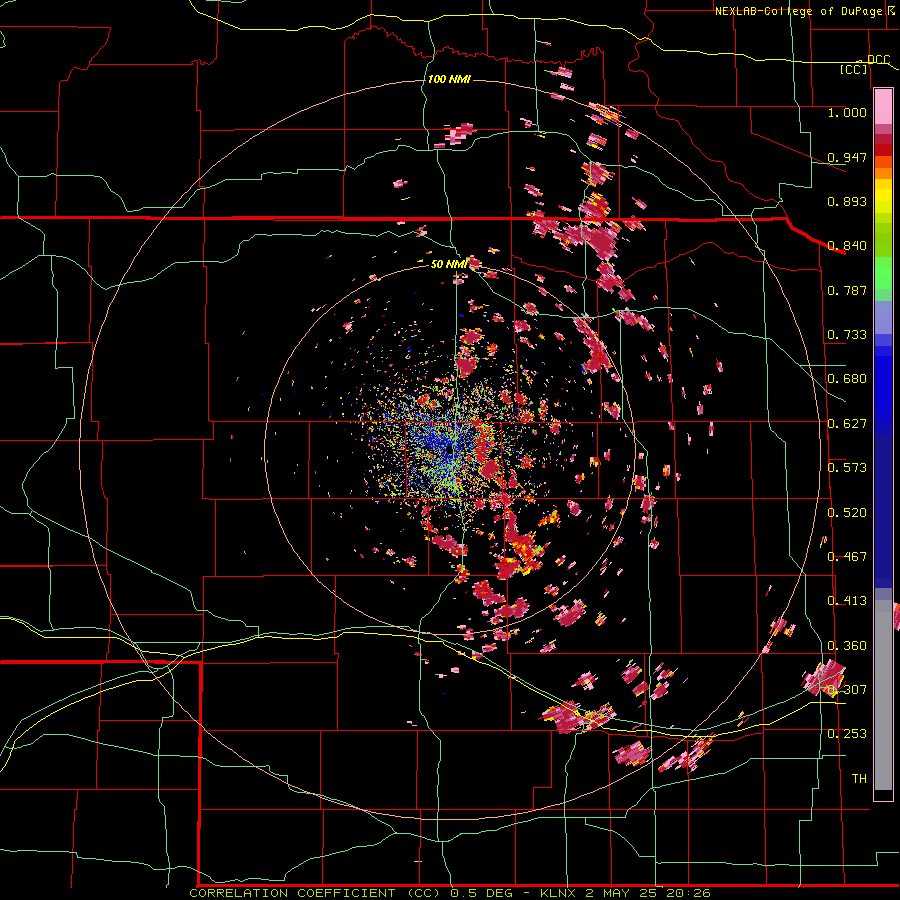Click the 0.787 scale value

click(x=847, y=290)
